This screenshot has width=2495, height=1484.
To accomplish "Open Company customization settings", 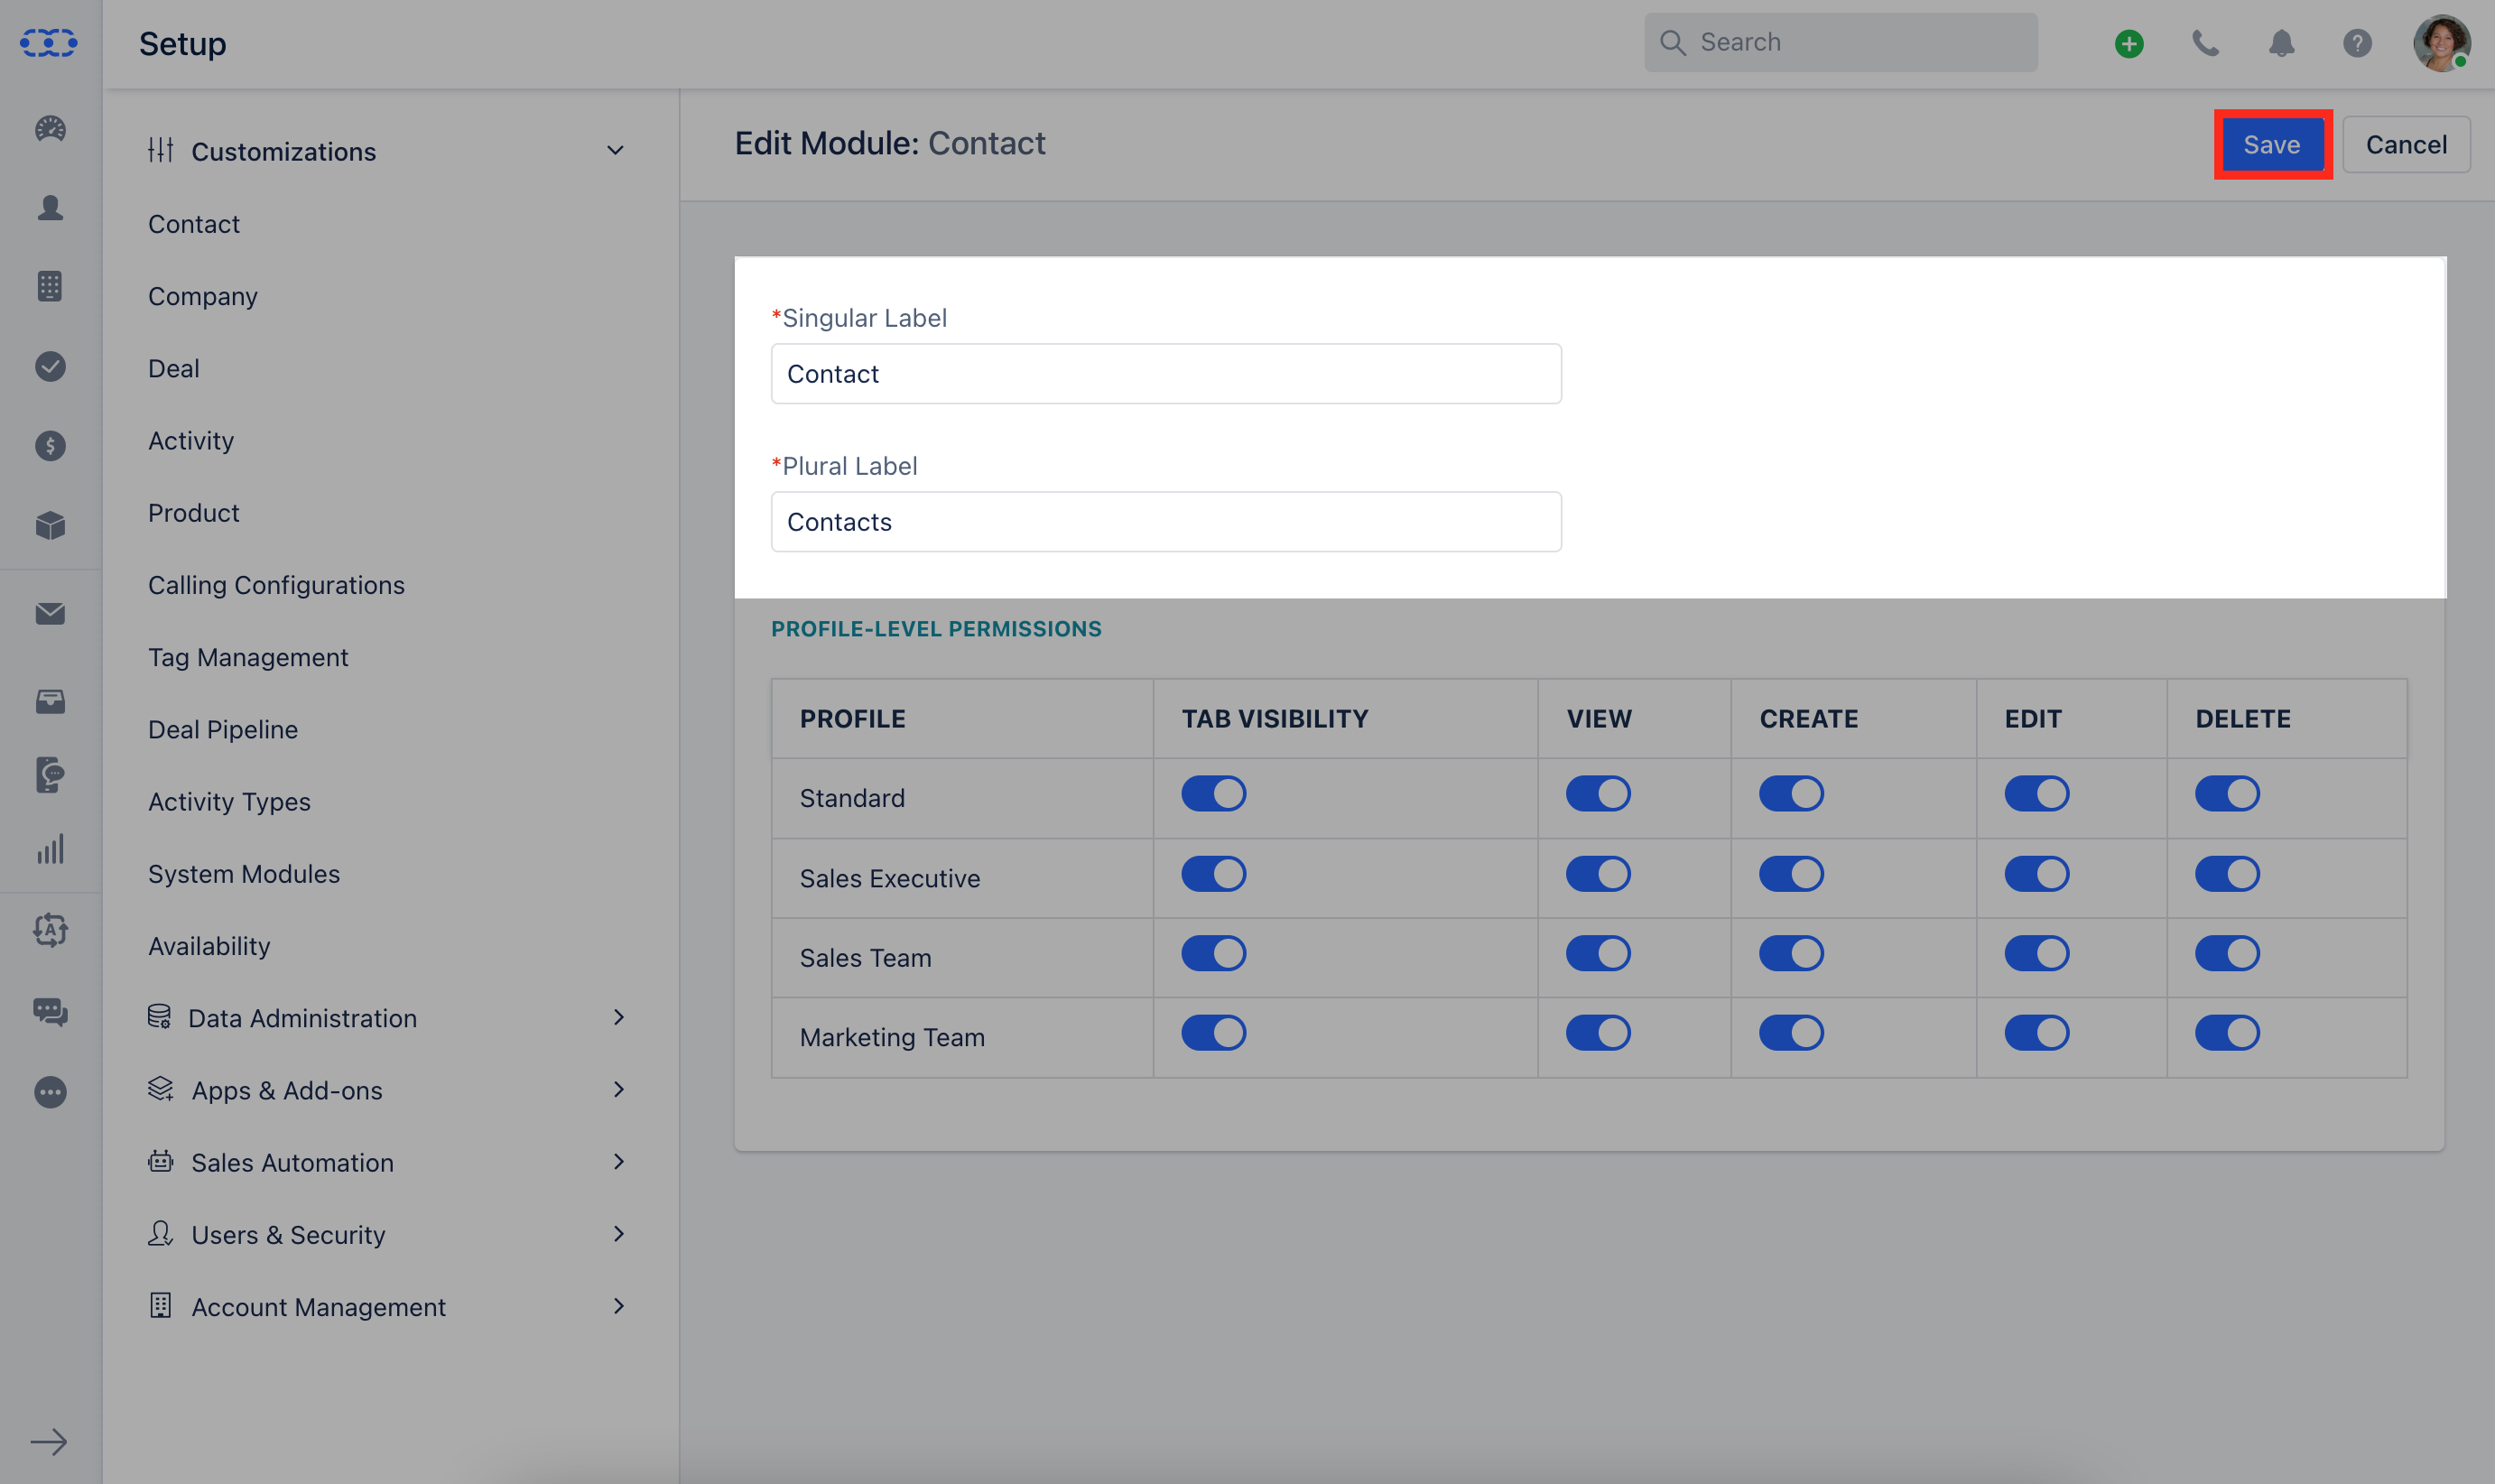I will click(203, 296).
